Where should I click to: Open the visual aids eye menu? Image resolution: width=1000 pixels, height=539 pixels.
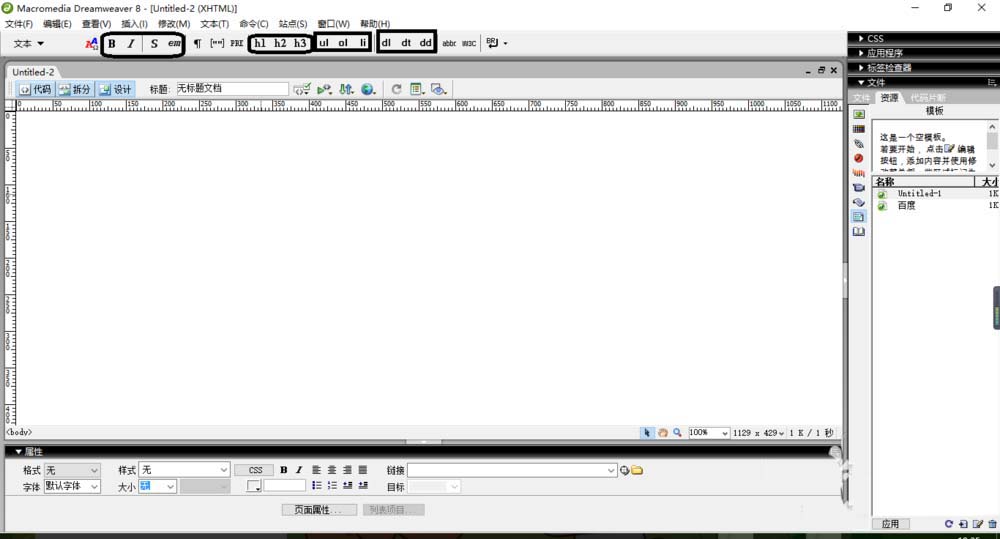coord(438,89)
